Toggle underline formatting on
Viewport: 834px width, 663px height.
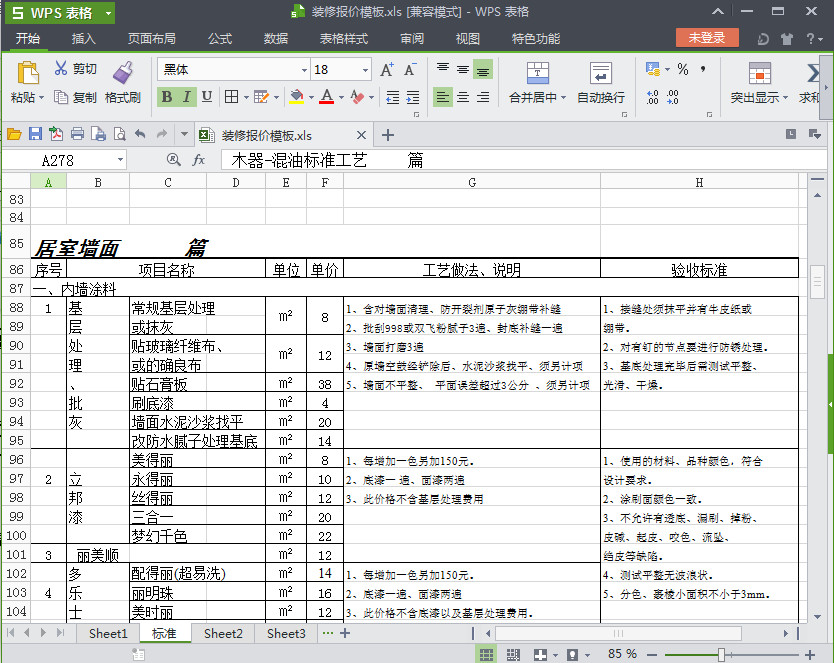click(205, 97)
